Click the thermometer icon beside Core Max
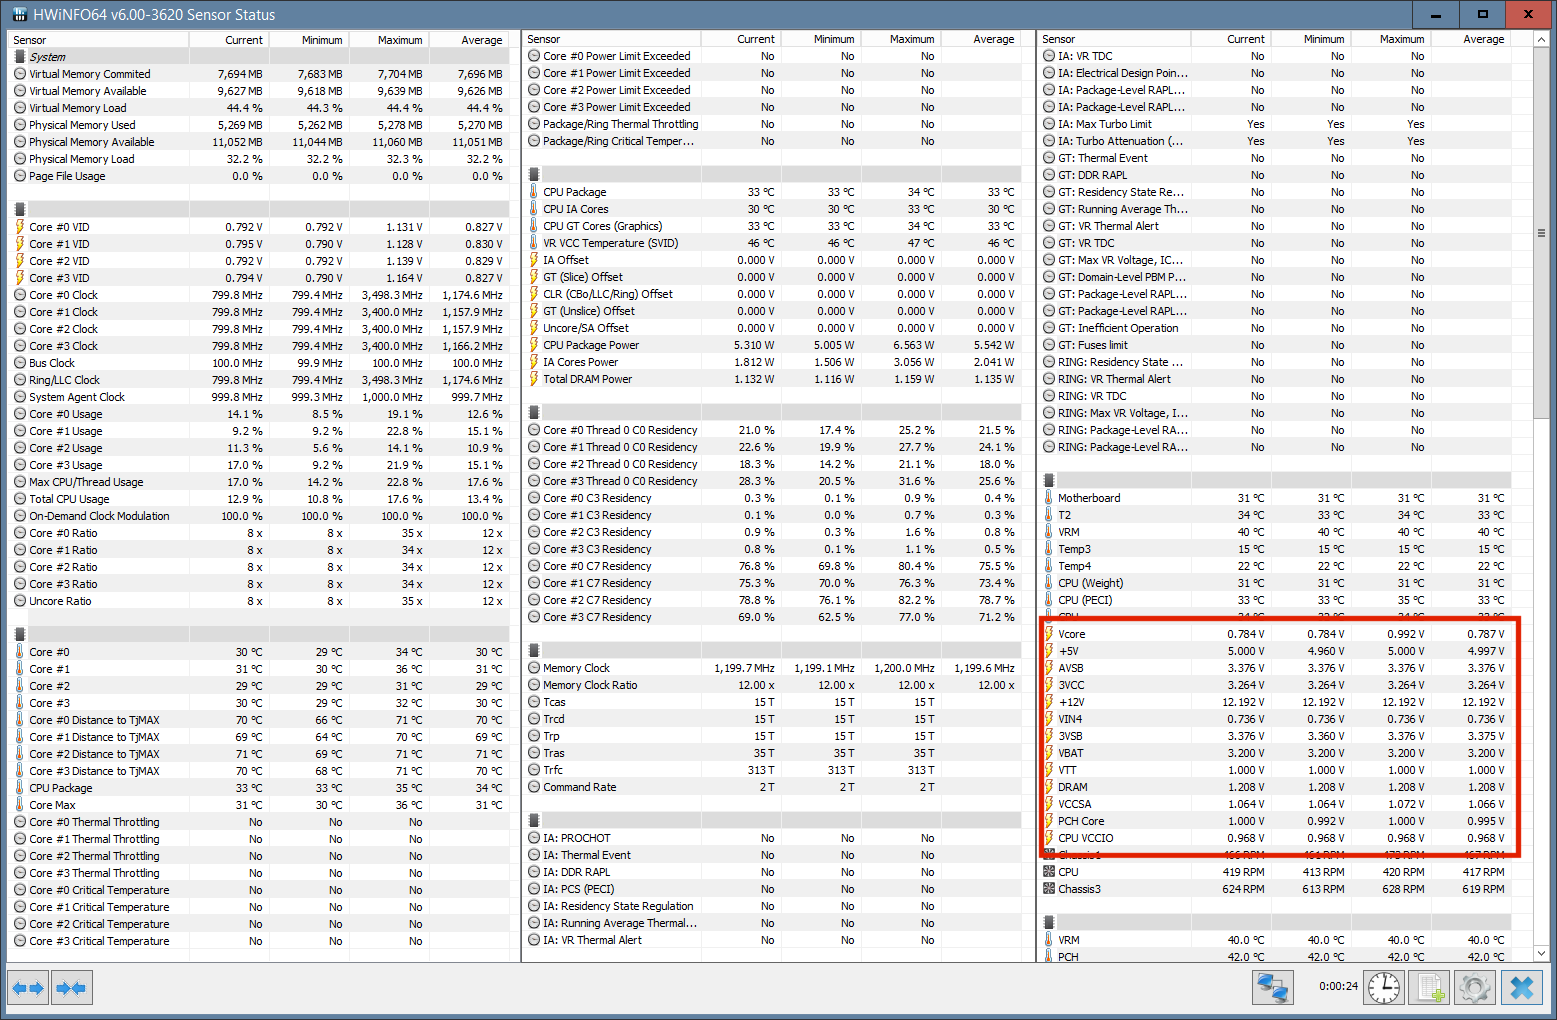This screenshot has height=1020, width=1557. 20,805
